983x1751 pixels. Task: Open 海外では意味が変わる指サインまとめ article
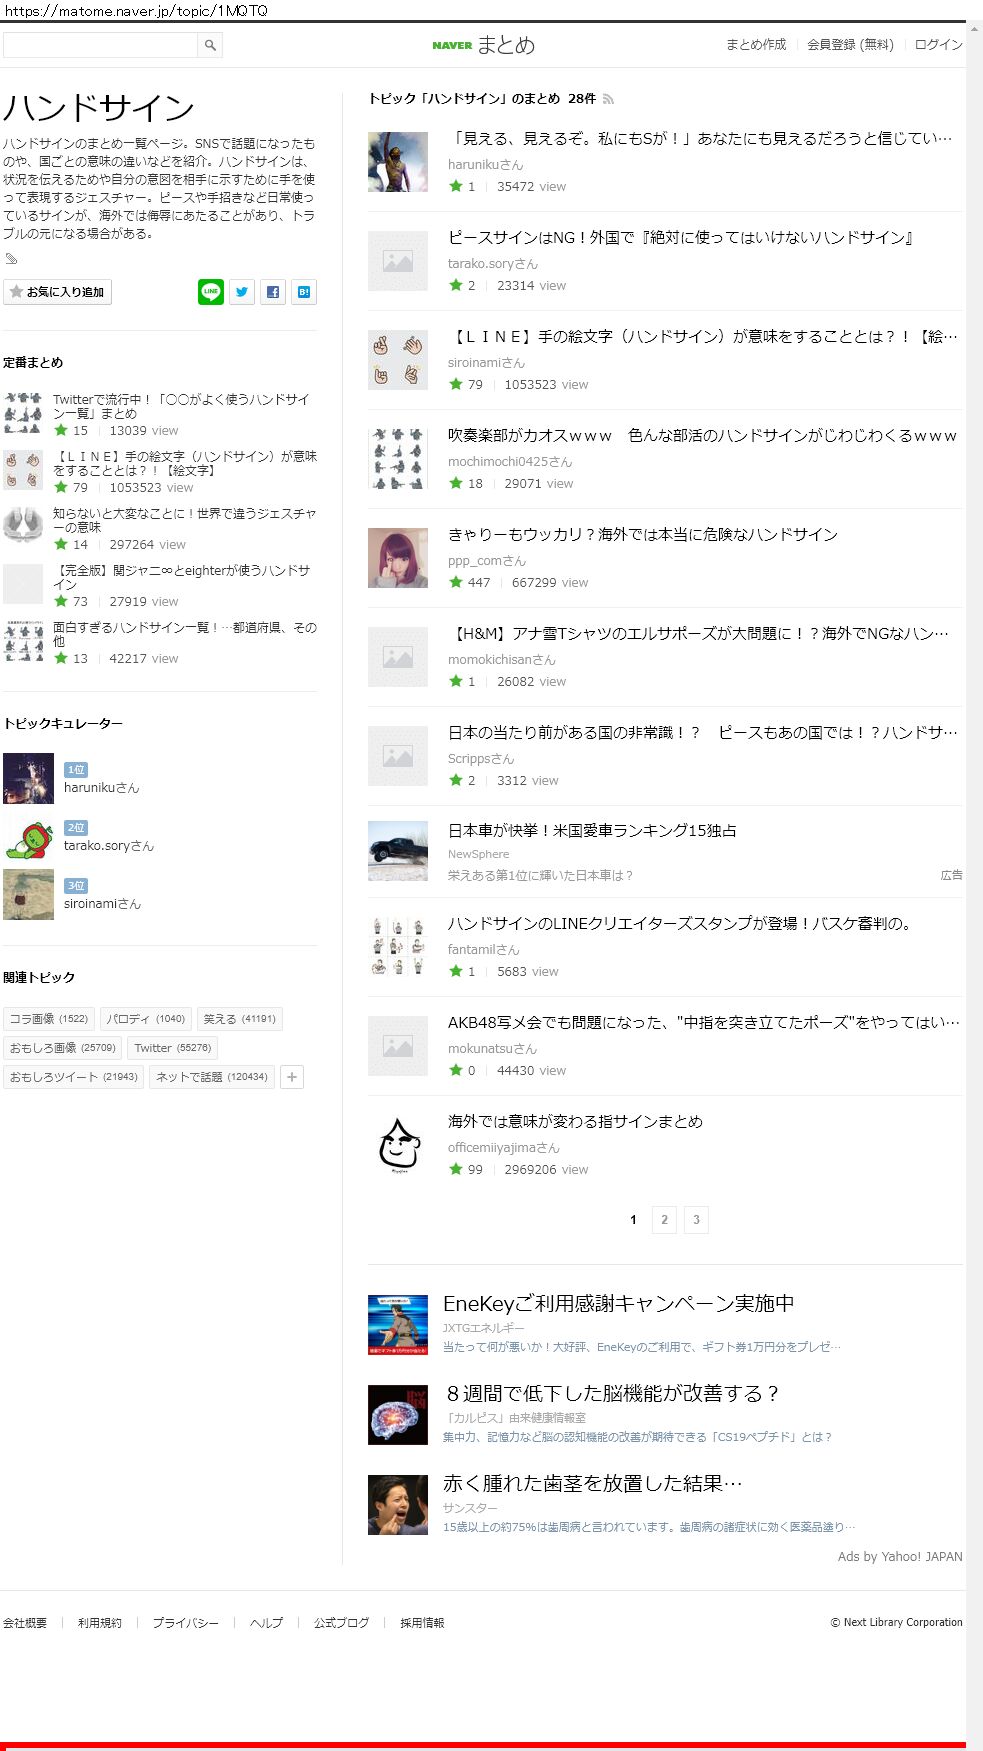coord(575,1122)
